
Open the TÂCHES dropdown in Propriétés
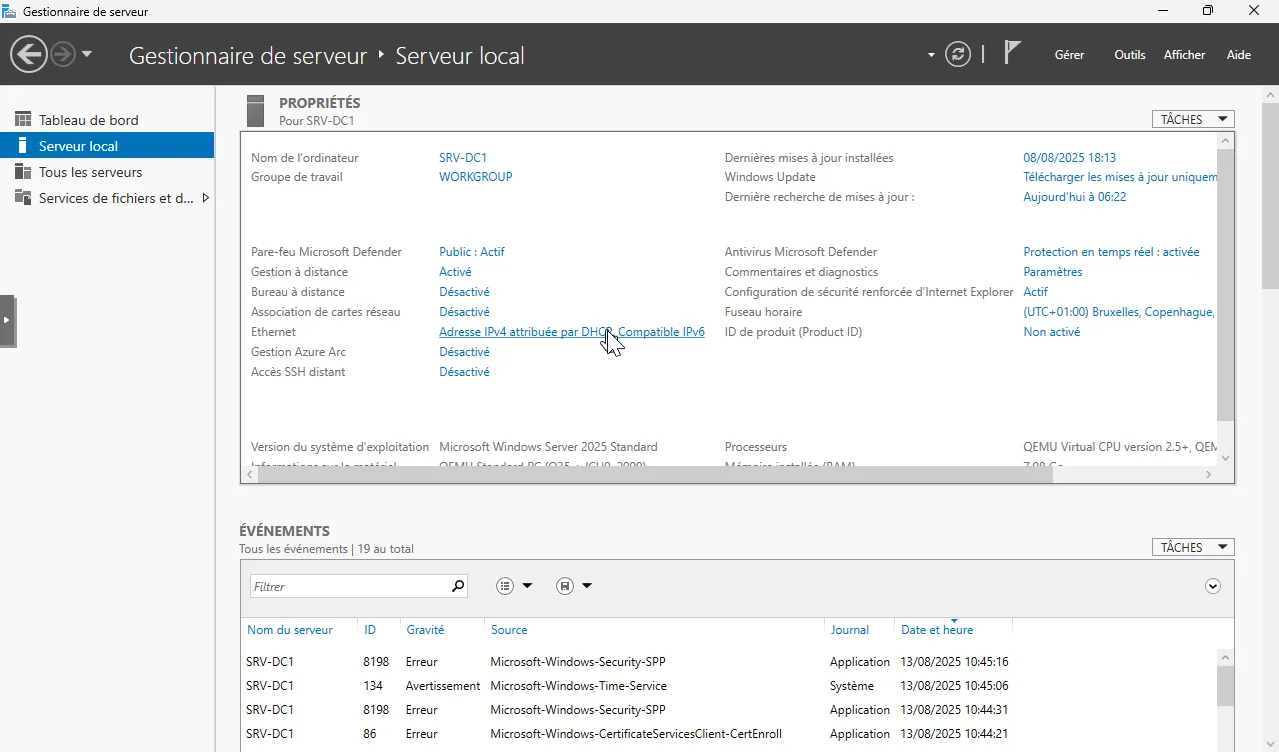coord(1193,119)
